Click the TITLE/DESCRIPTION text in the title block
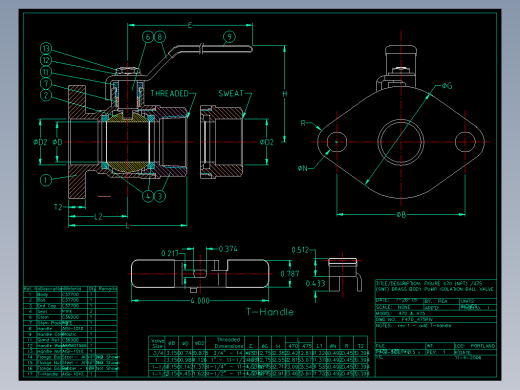 coord(436,286)
